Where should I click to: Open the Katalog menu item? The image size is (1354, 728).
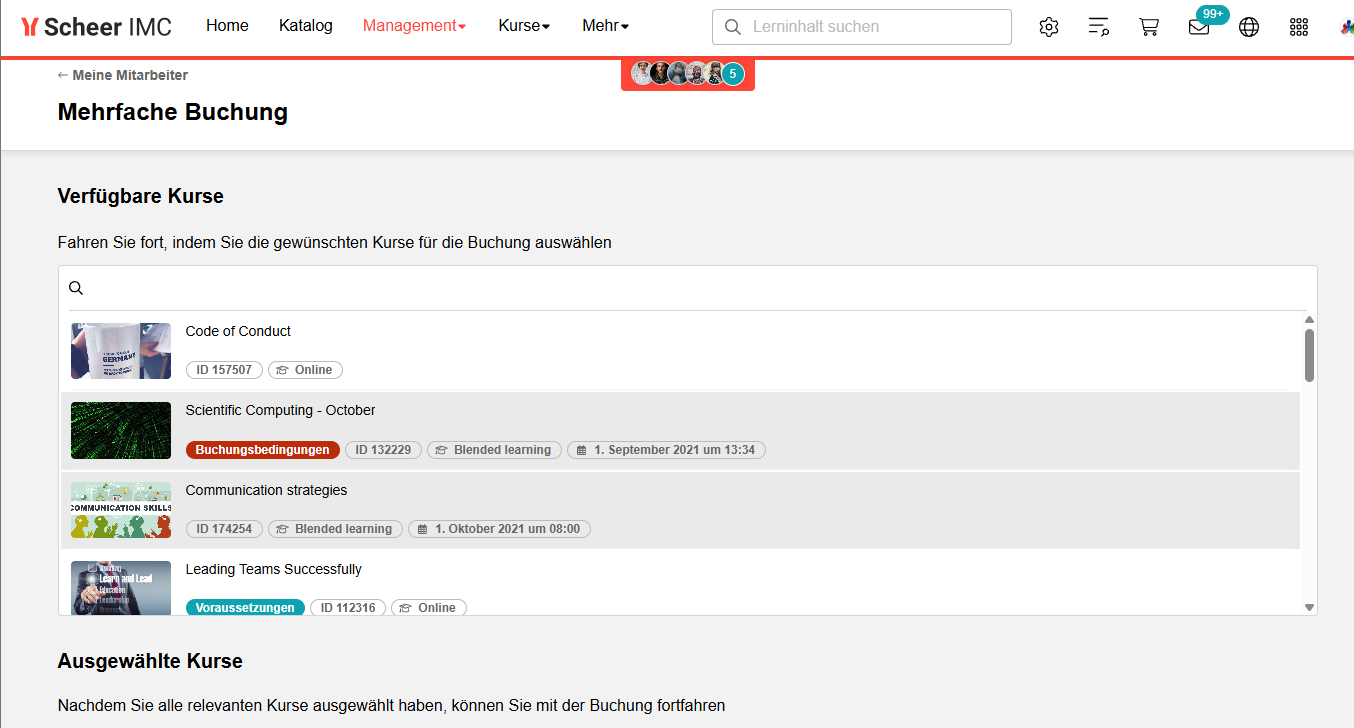pyautogui.click(x=306, y=26)
